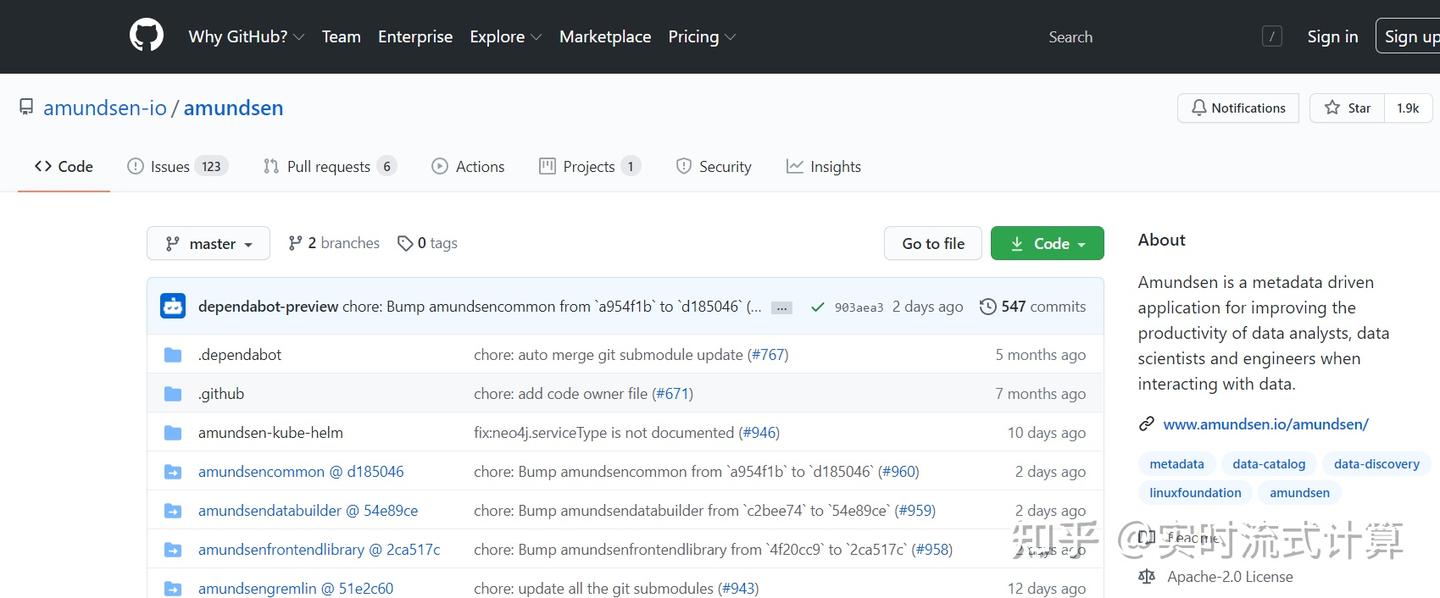Click the GitHub logo icon
The width and height of the screenshot is (1440, 598).
point(146,34)
